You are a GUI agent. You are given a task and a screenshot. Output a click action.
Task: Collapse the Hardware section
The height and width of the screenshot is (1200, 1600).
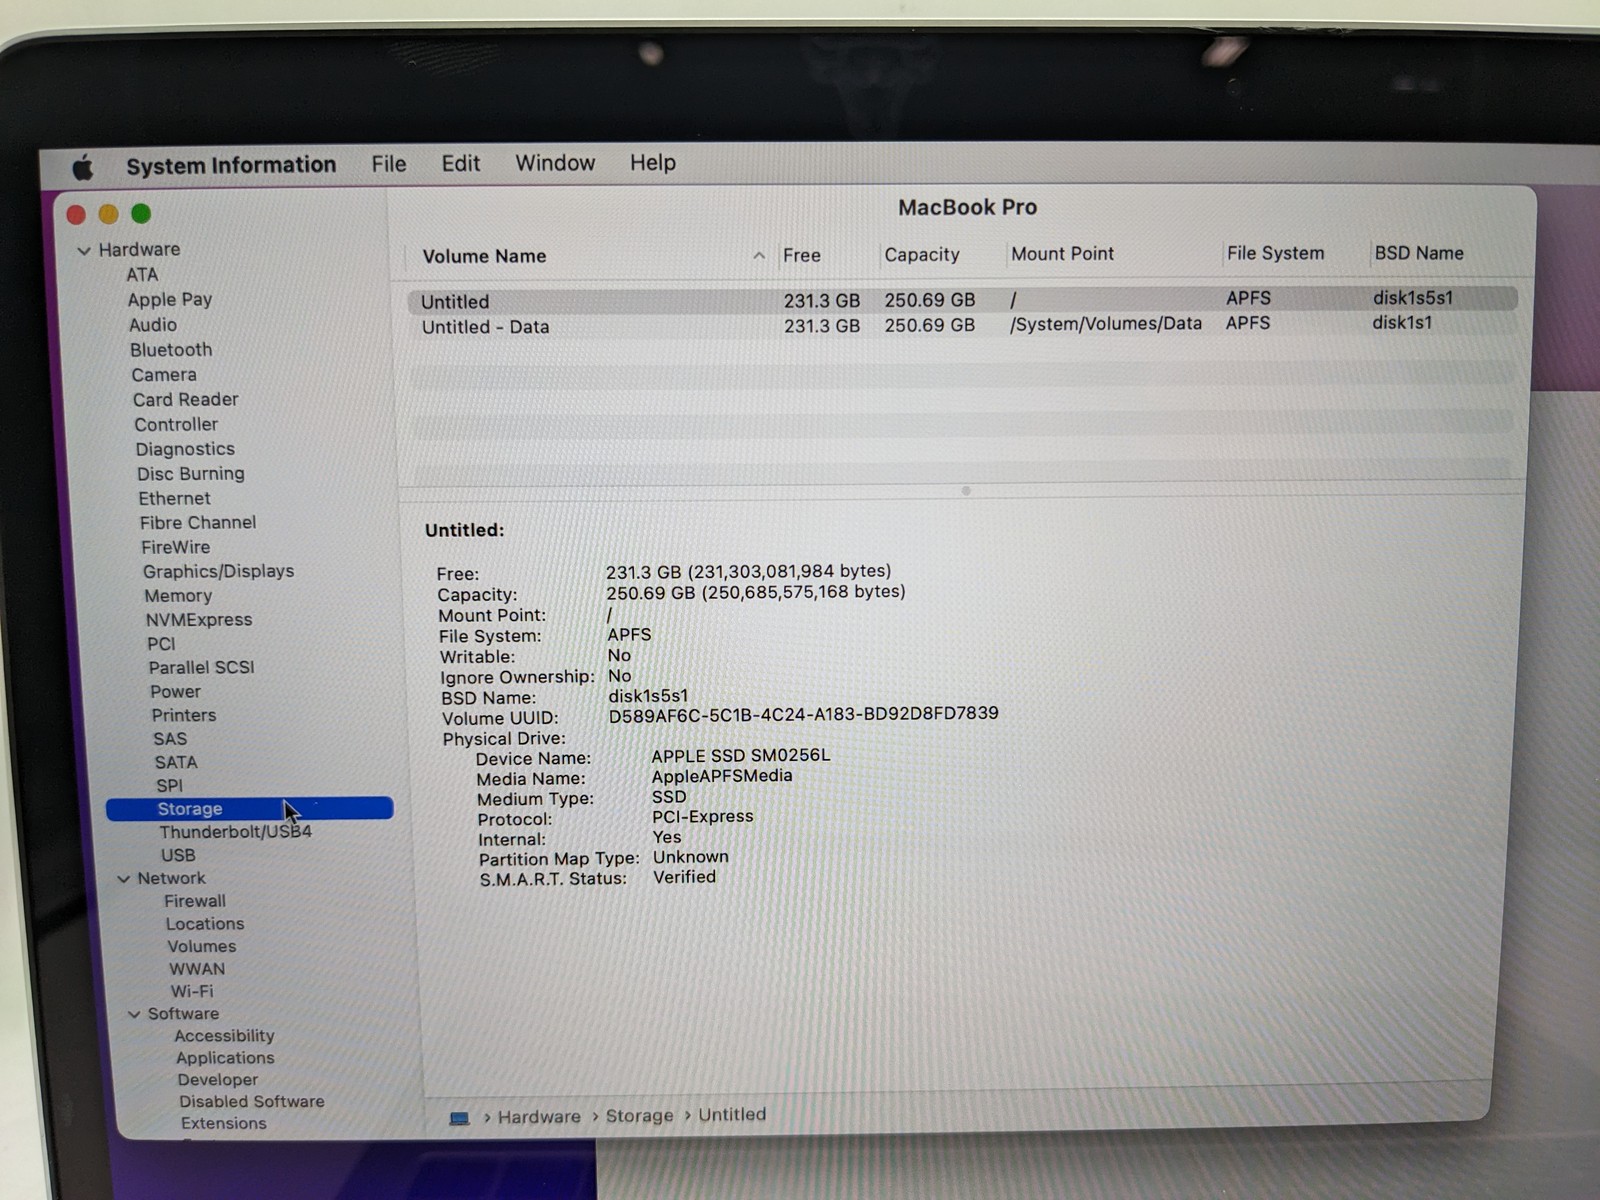click(84, 250)
